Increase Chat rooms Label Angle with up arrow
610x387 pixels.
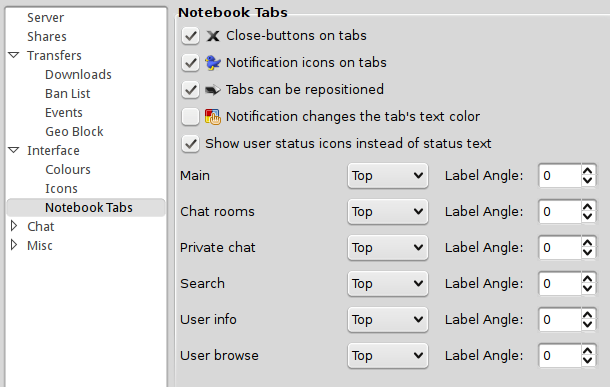tap(588, 207)
